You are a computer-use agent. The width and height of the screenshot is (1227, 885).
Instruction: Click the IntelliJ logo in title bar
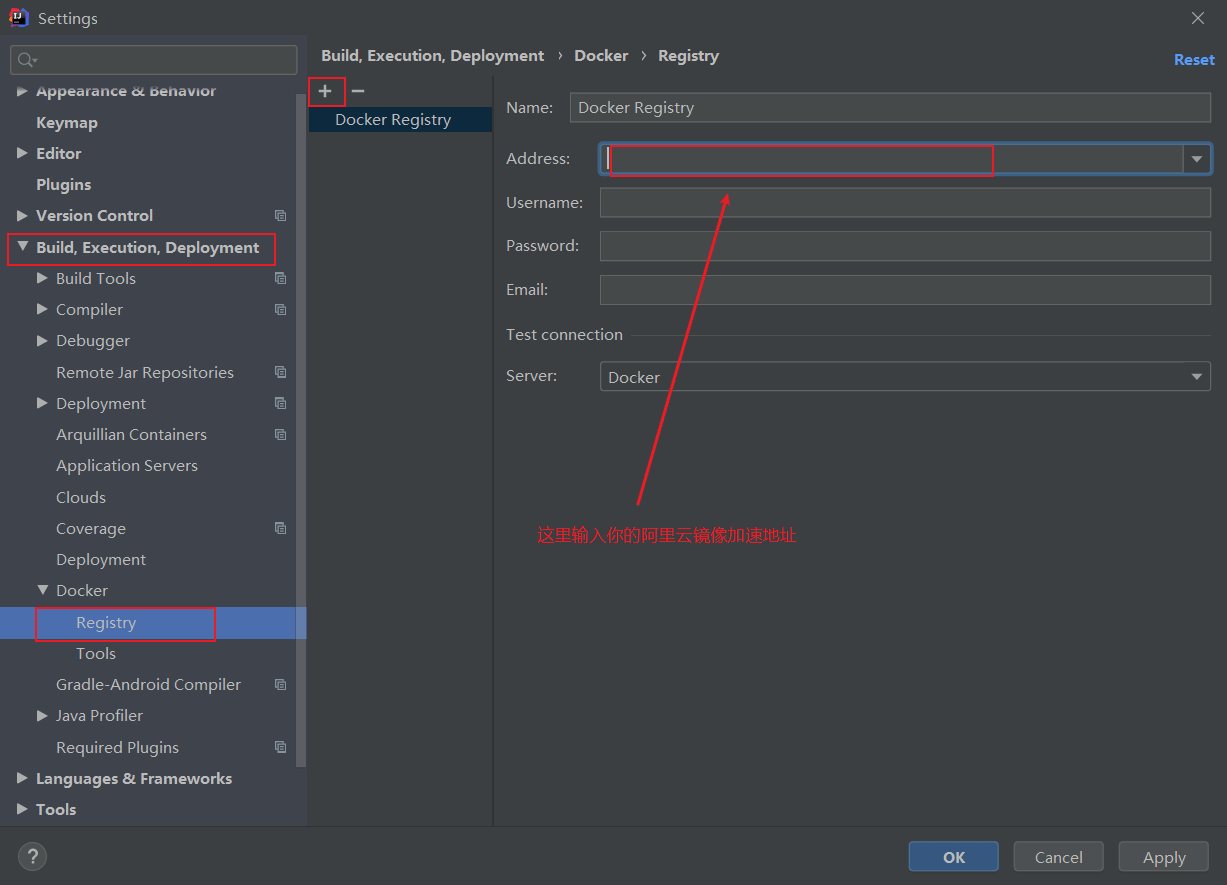18,17
